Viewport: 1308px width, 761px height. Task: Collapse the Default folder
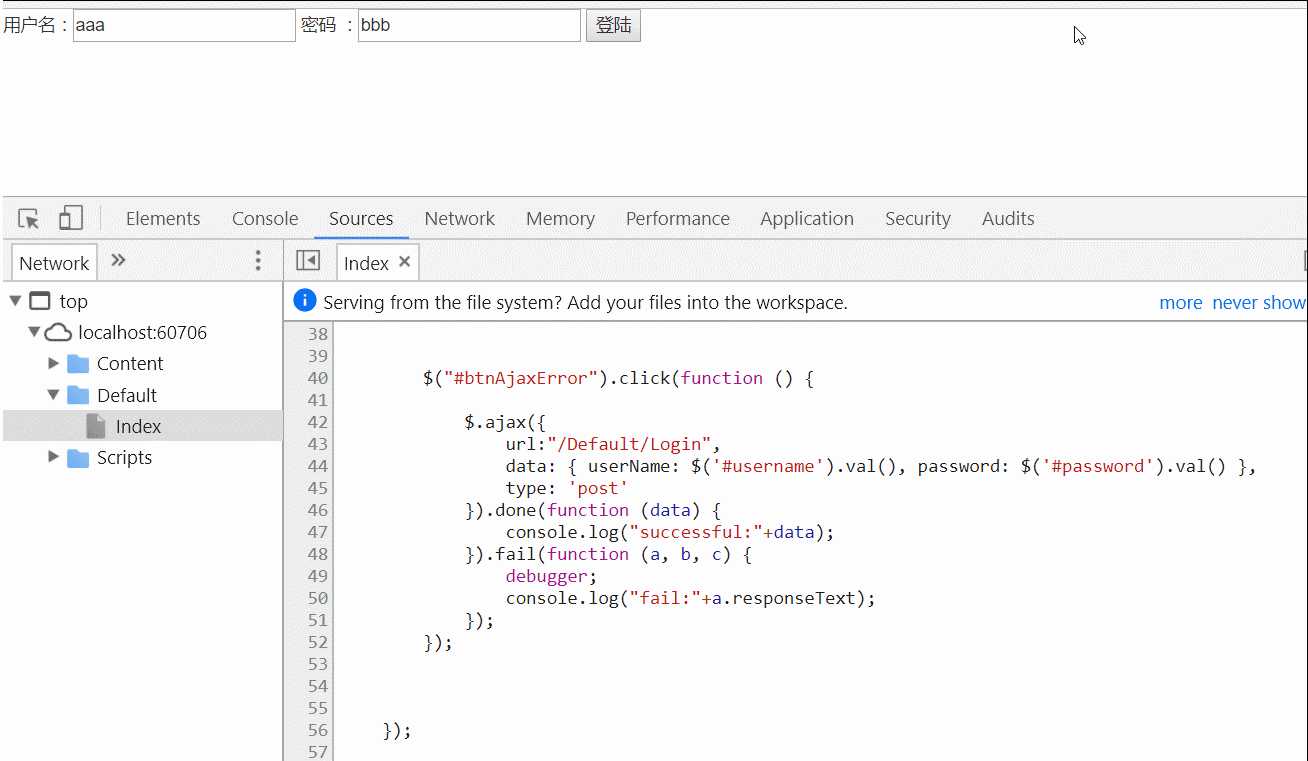54,395
